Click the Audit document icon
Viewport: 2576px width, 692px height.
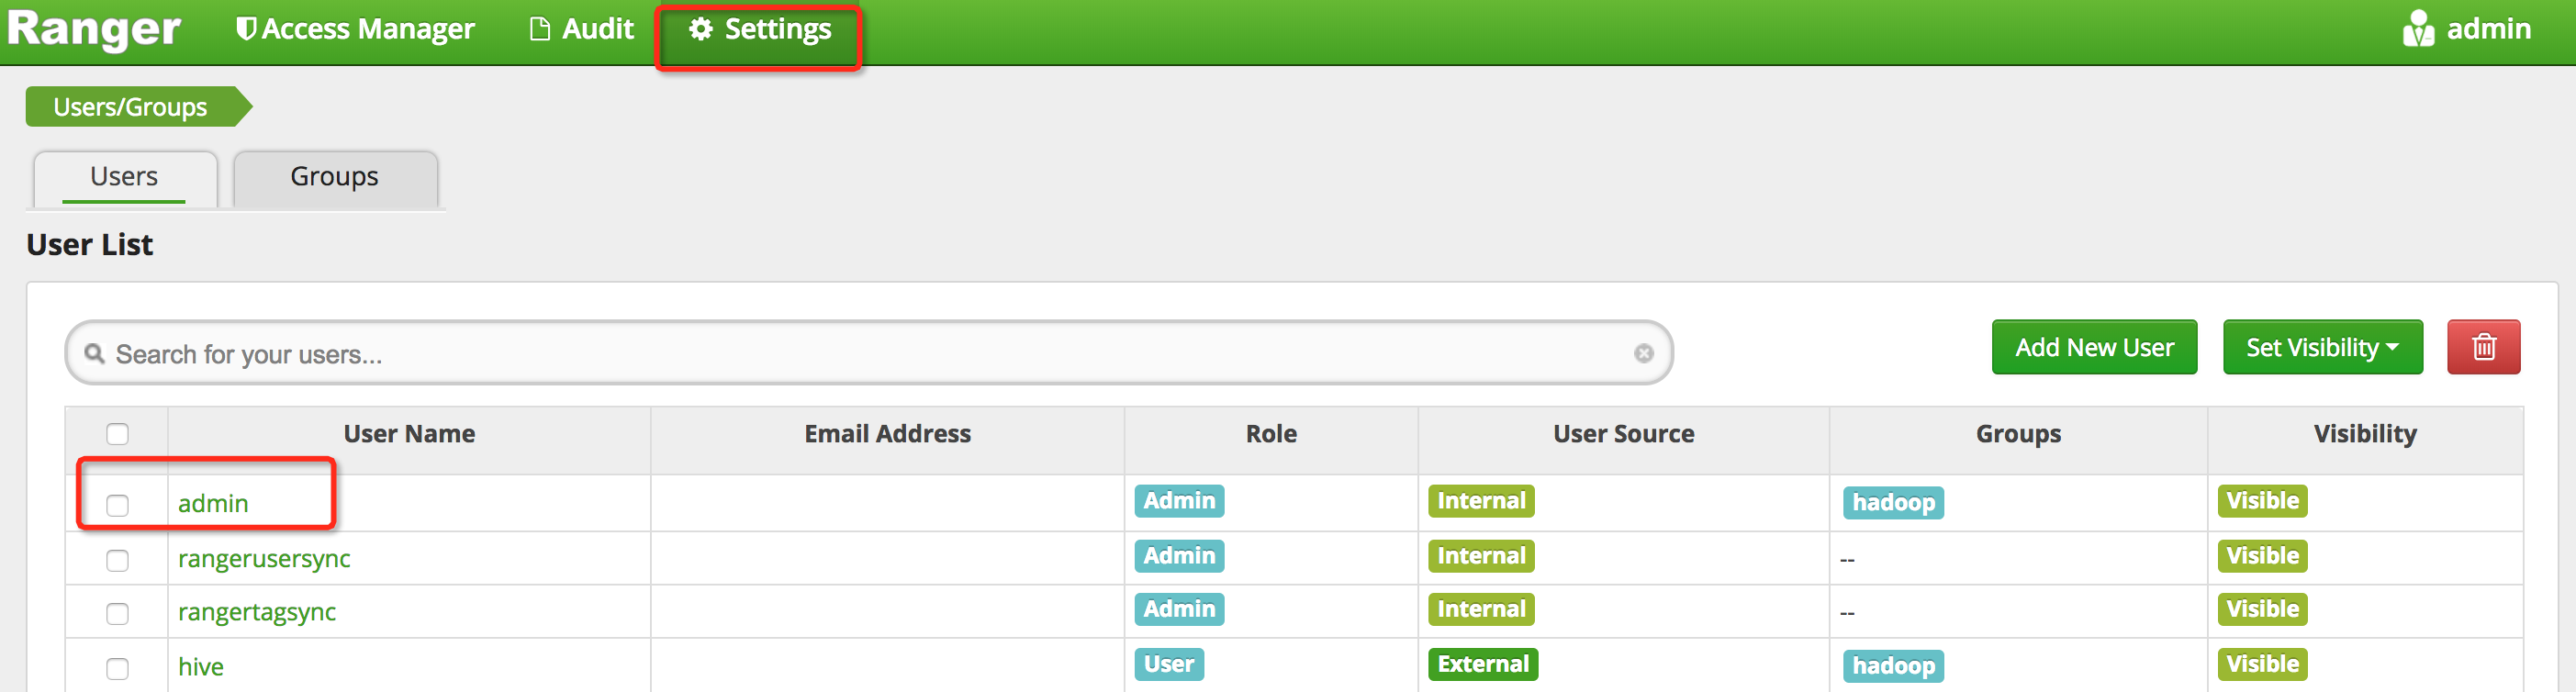point(539,29)
